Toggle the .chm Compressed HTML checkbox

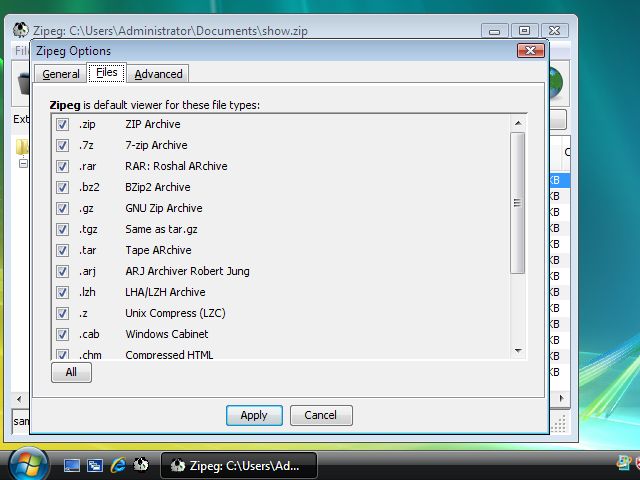click(62, 354)
